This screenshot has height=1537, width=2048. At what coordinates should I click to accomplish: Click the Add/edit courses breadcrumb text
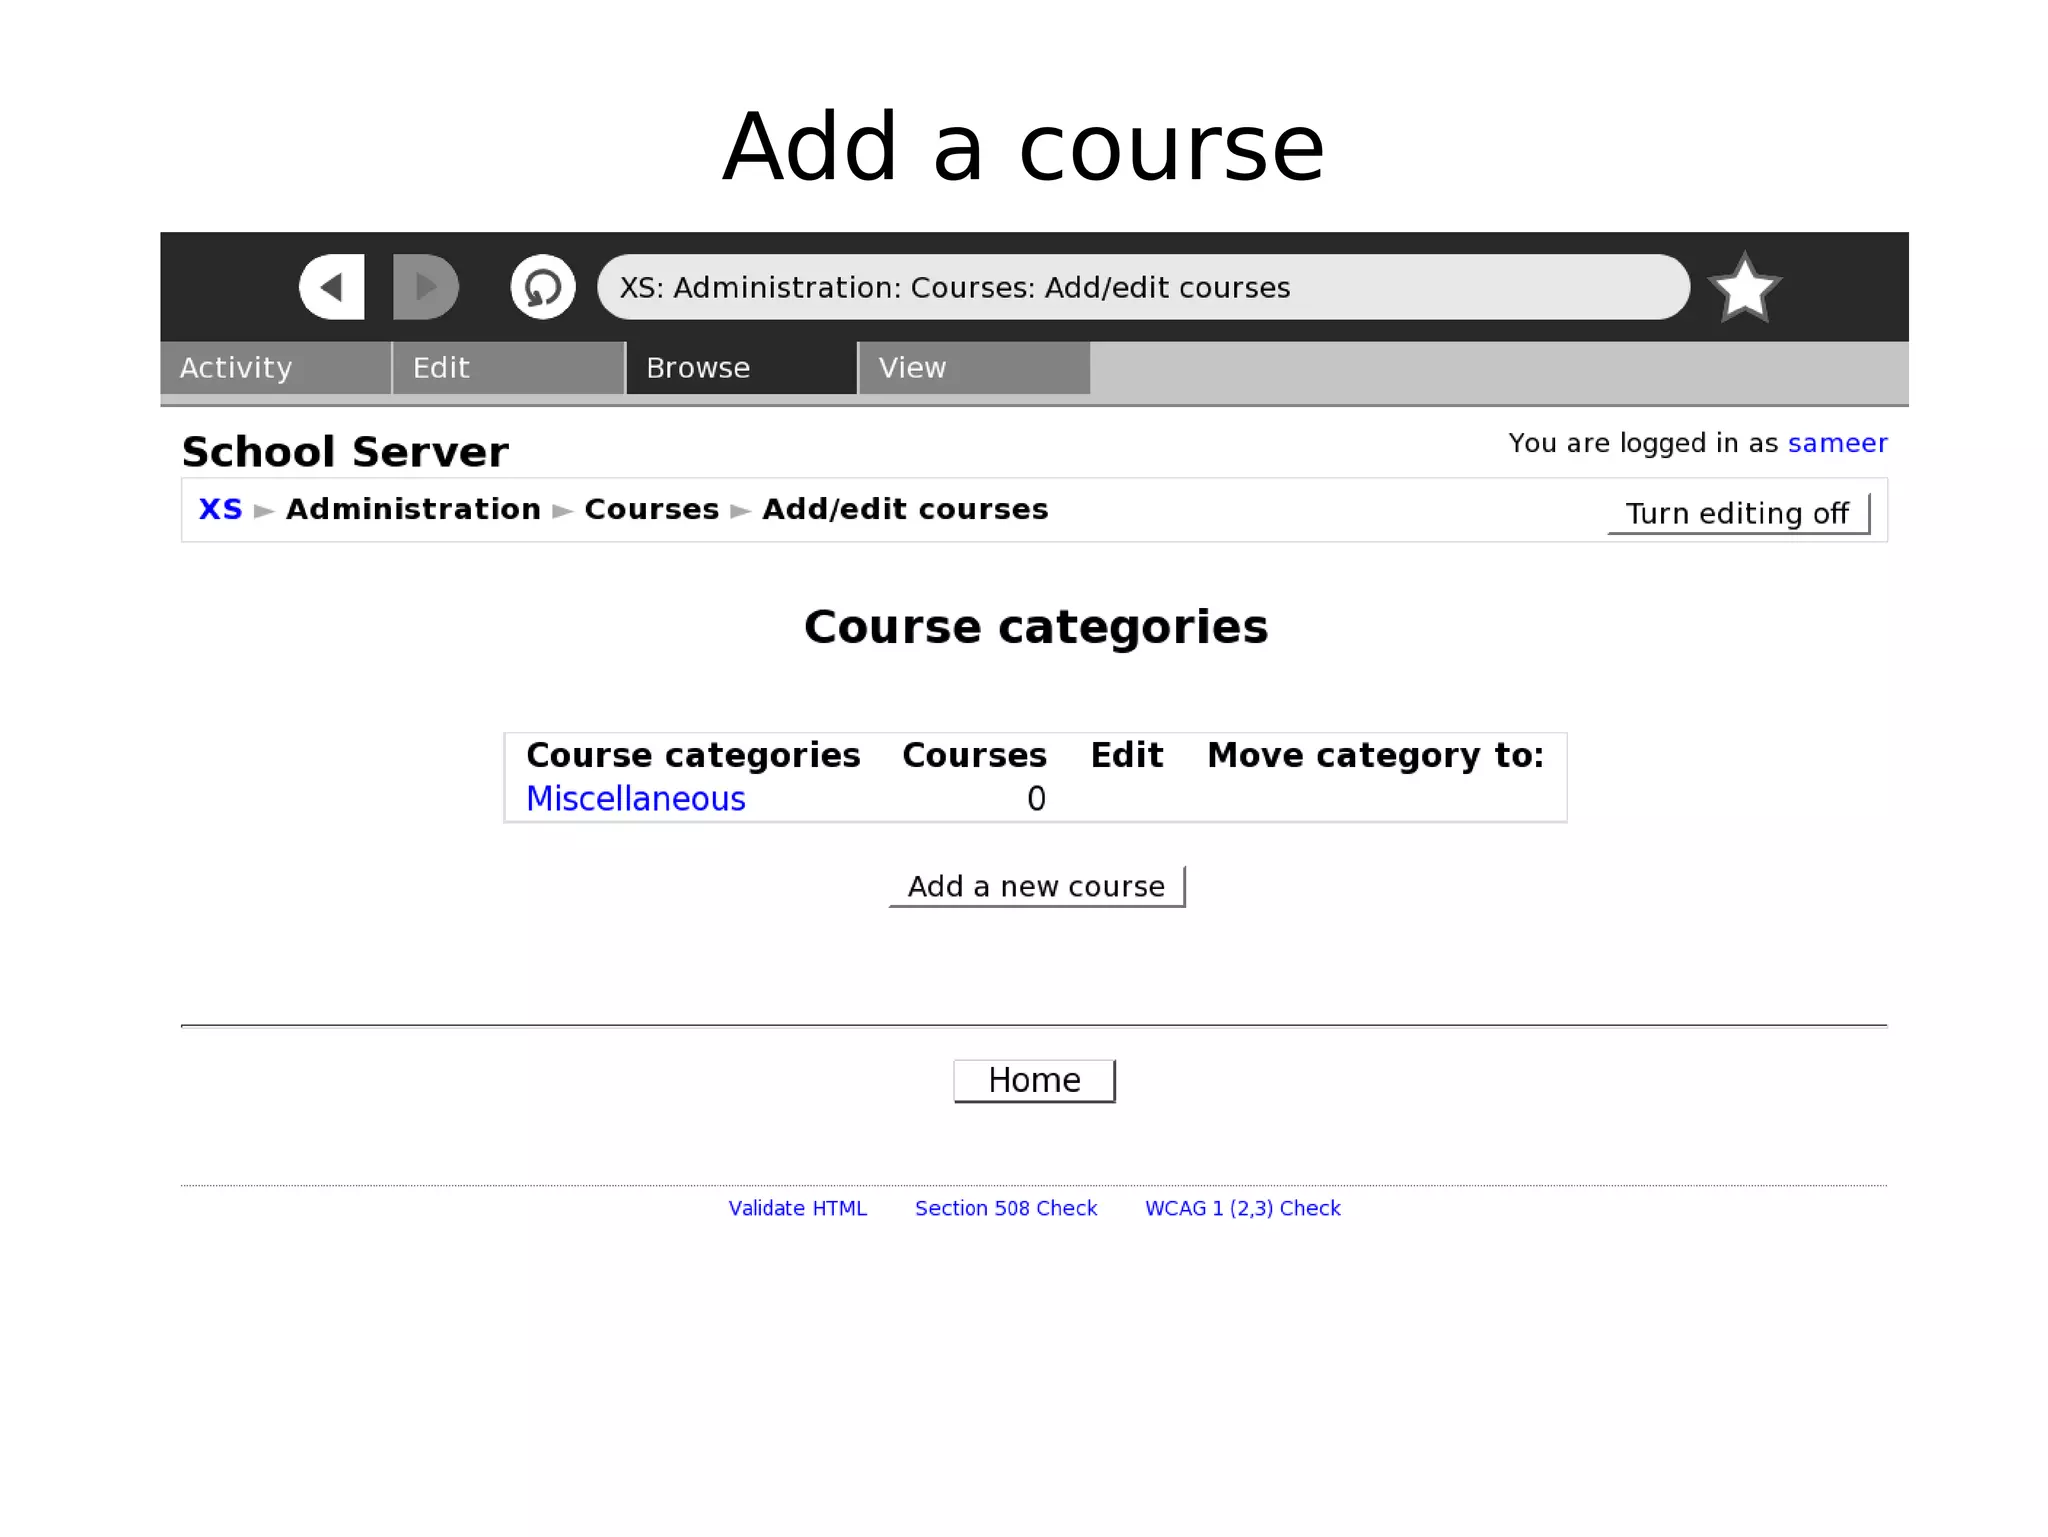pyautogui.click(x=906, y=509)
